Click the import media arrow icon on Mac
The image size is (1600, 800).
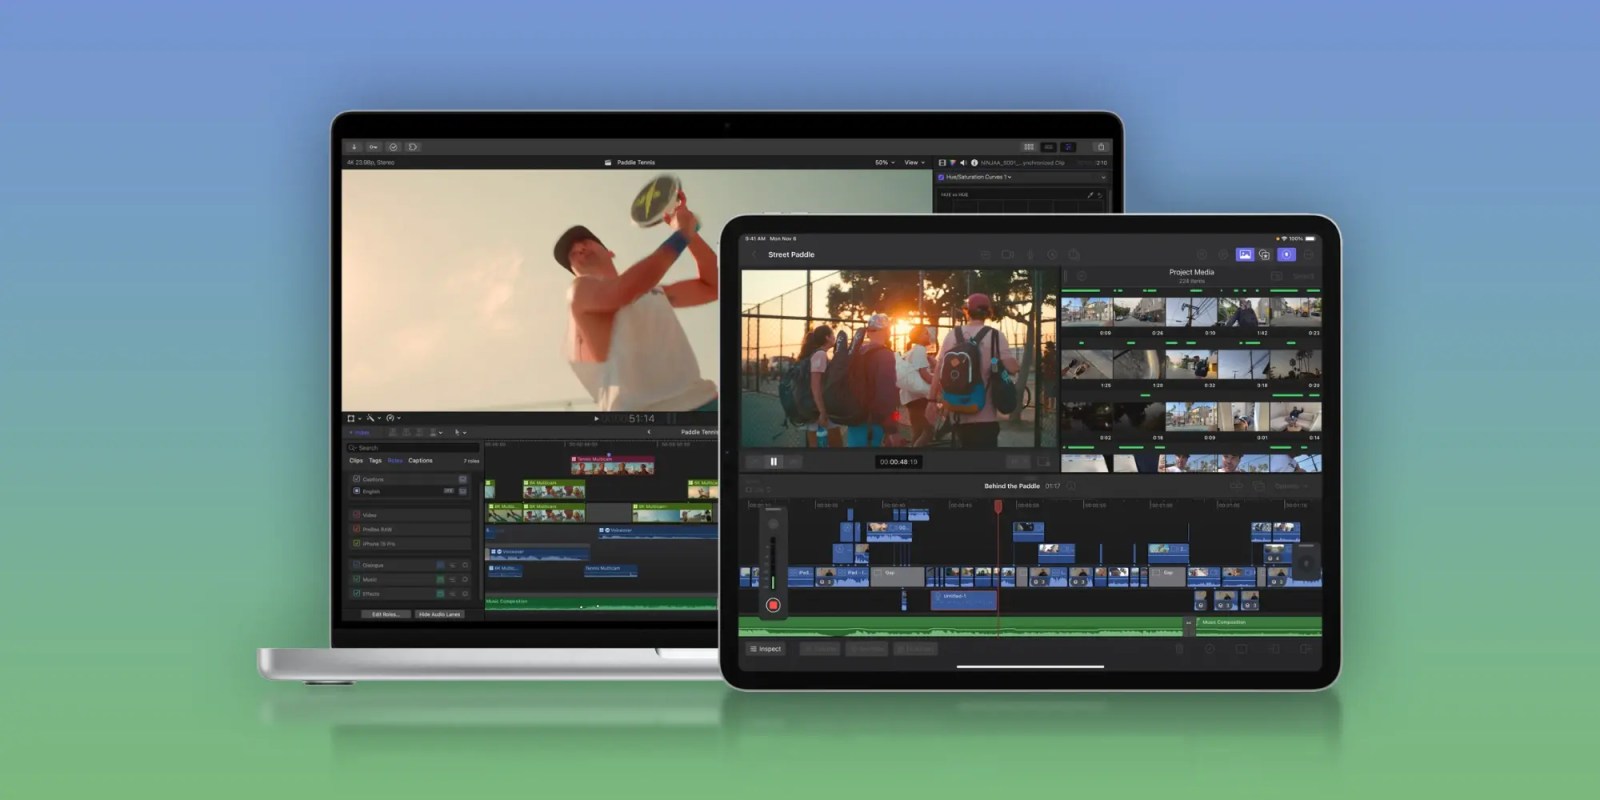354,147
